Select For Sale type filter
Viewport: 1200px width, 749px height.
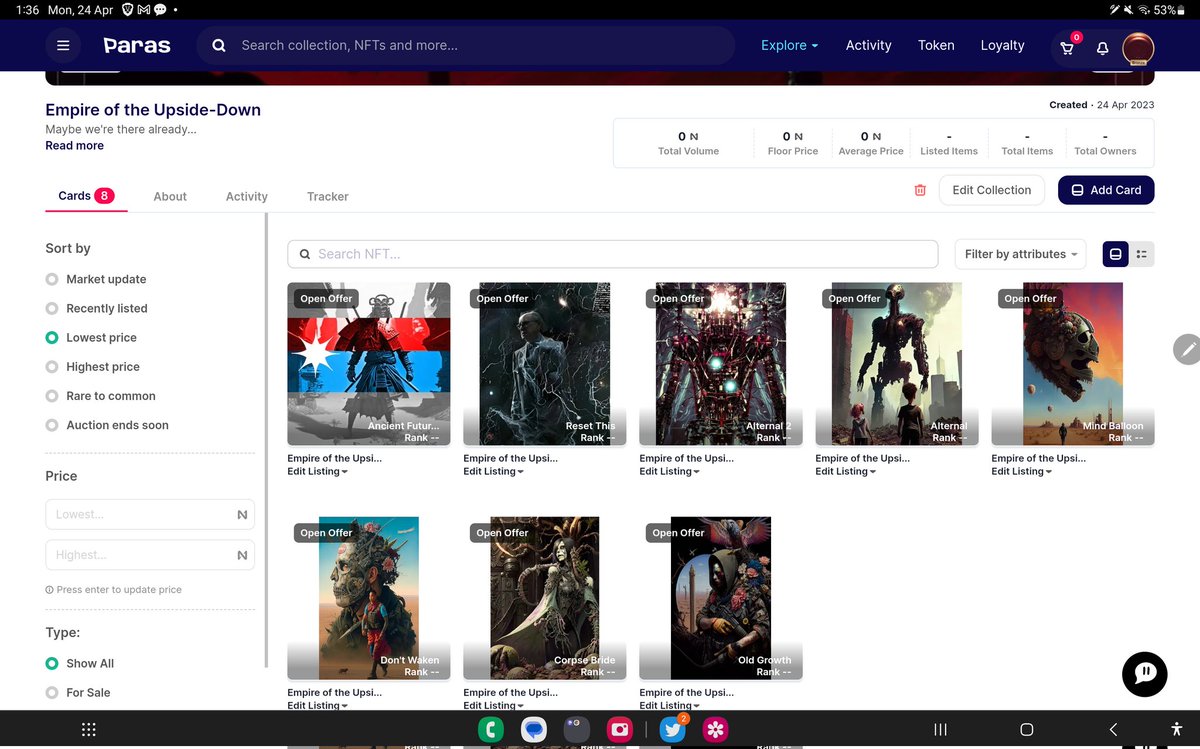point(78,692)
